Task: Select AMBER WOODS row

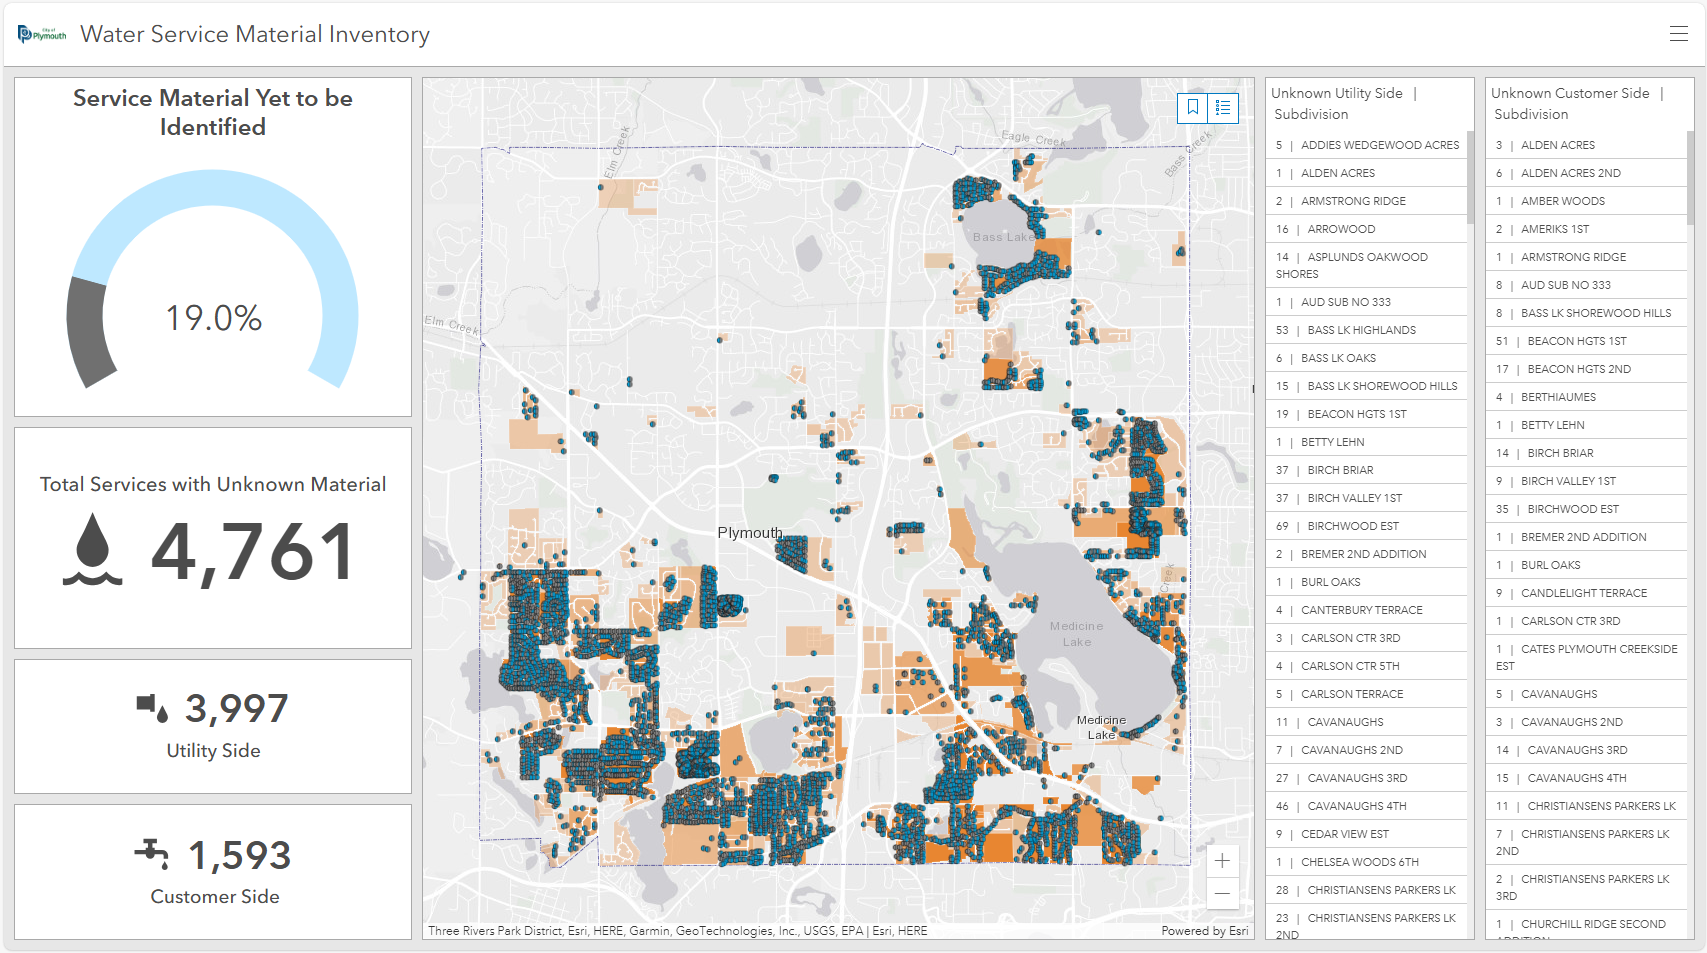Action: 1586,201
